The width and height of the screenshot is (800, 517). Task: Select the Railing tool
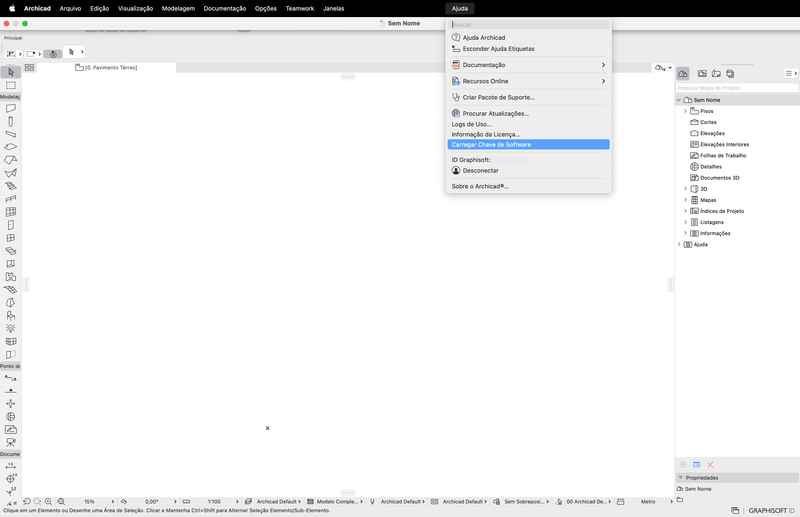click(x=11, y=199)
